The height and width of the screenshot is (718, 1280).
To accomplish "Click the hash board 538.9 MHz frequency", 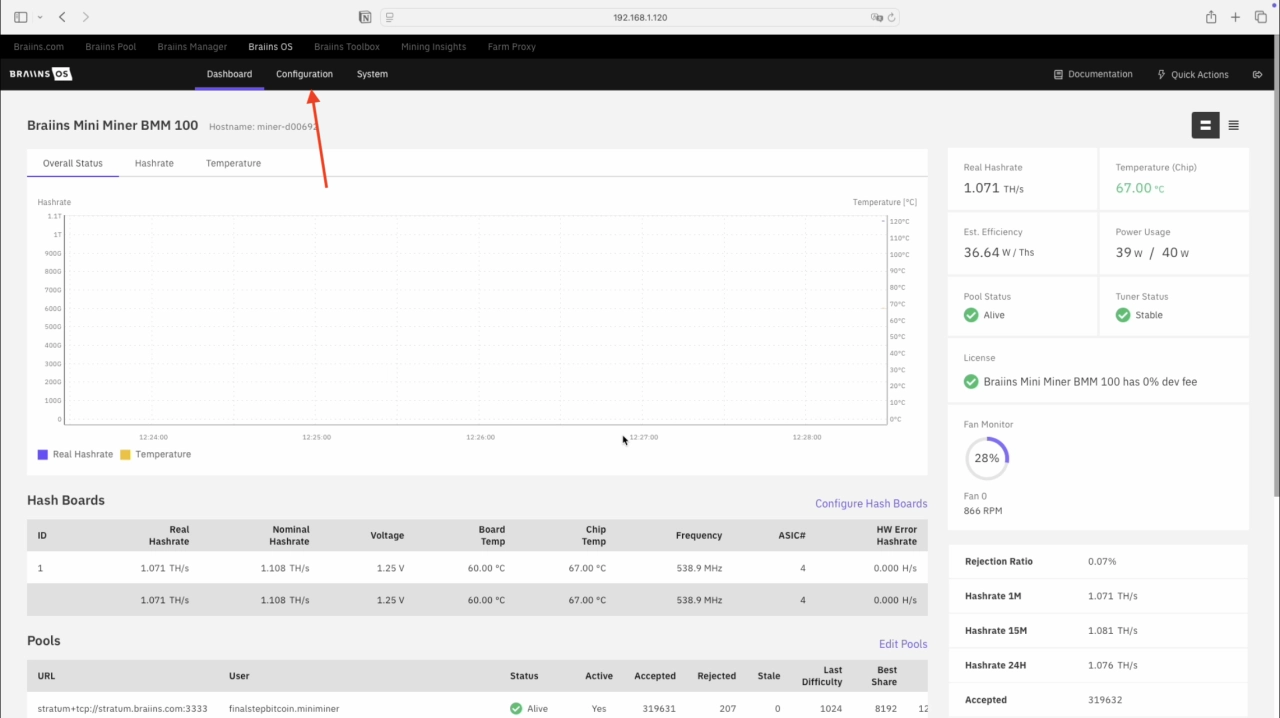I will pos(699,568).
